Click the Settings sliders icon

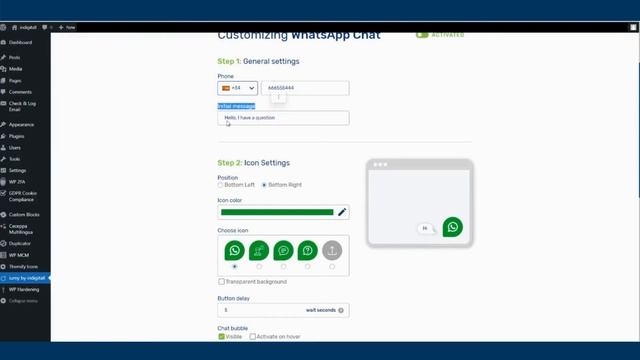tap(3, 171)
